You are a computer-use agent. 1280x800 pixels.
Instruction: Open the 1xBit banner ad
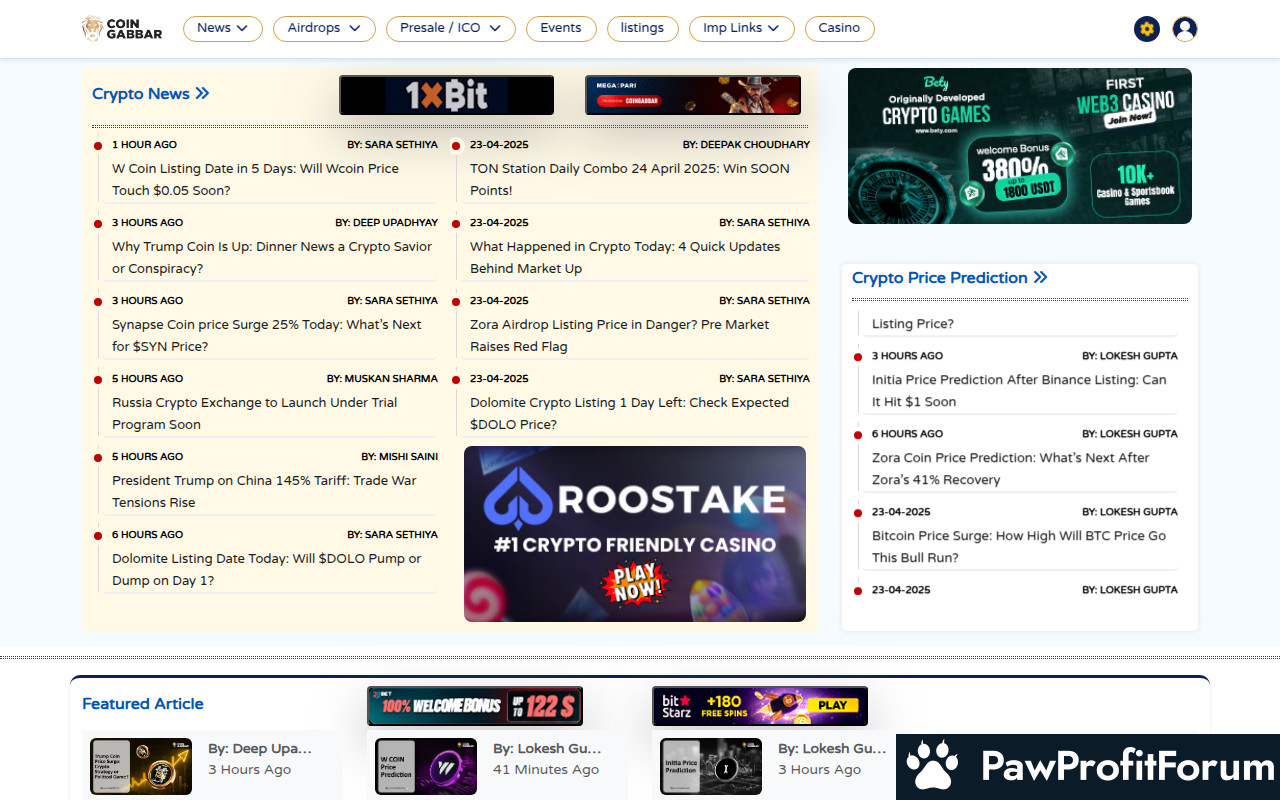tap(446, 95)
